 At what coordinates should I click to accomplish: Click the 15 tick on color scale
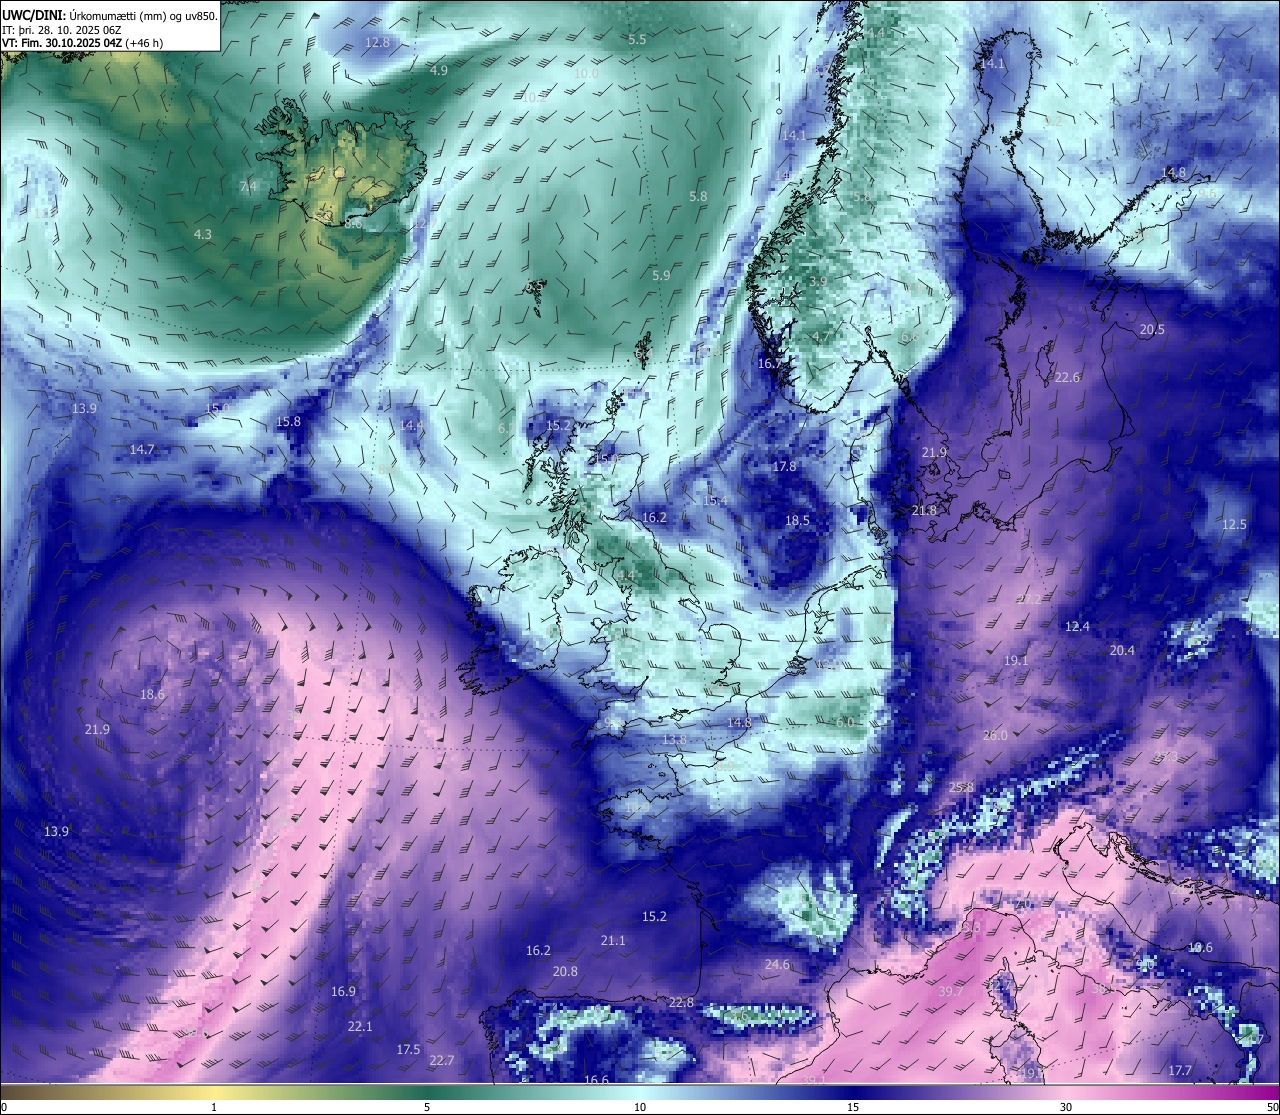(x=853, y=1107)
